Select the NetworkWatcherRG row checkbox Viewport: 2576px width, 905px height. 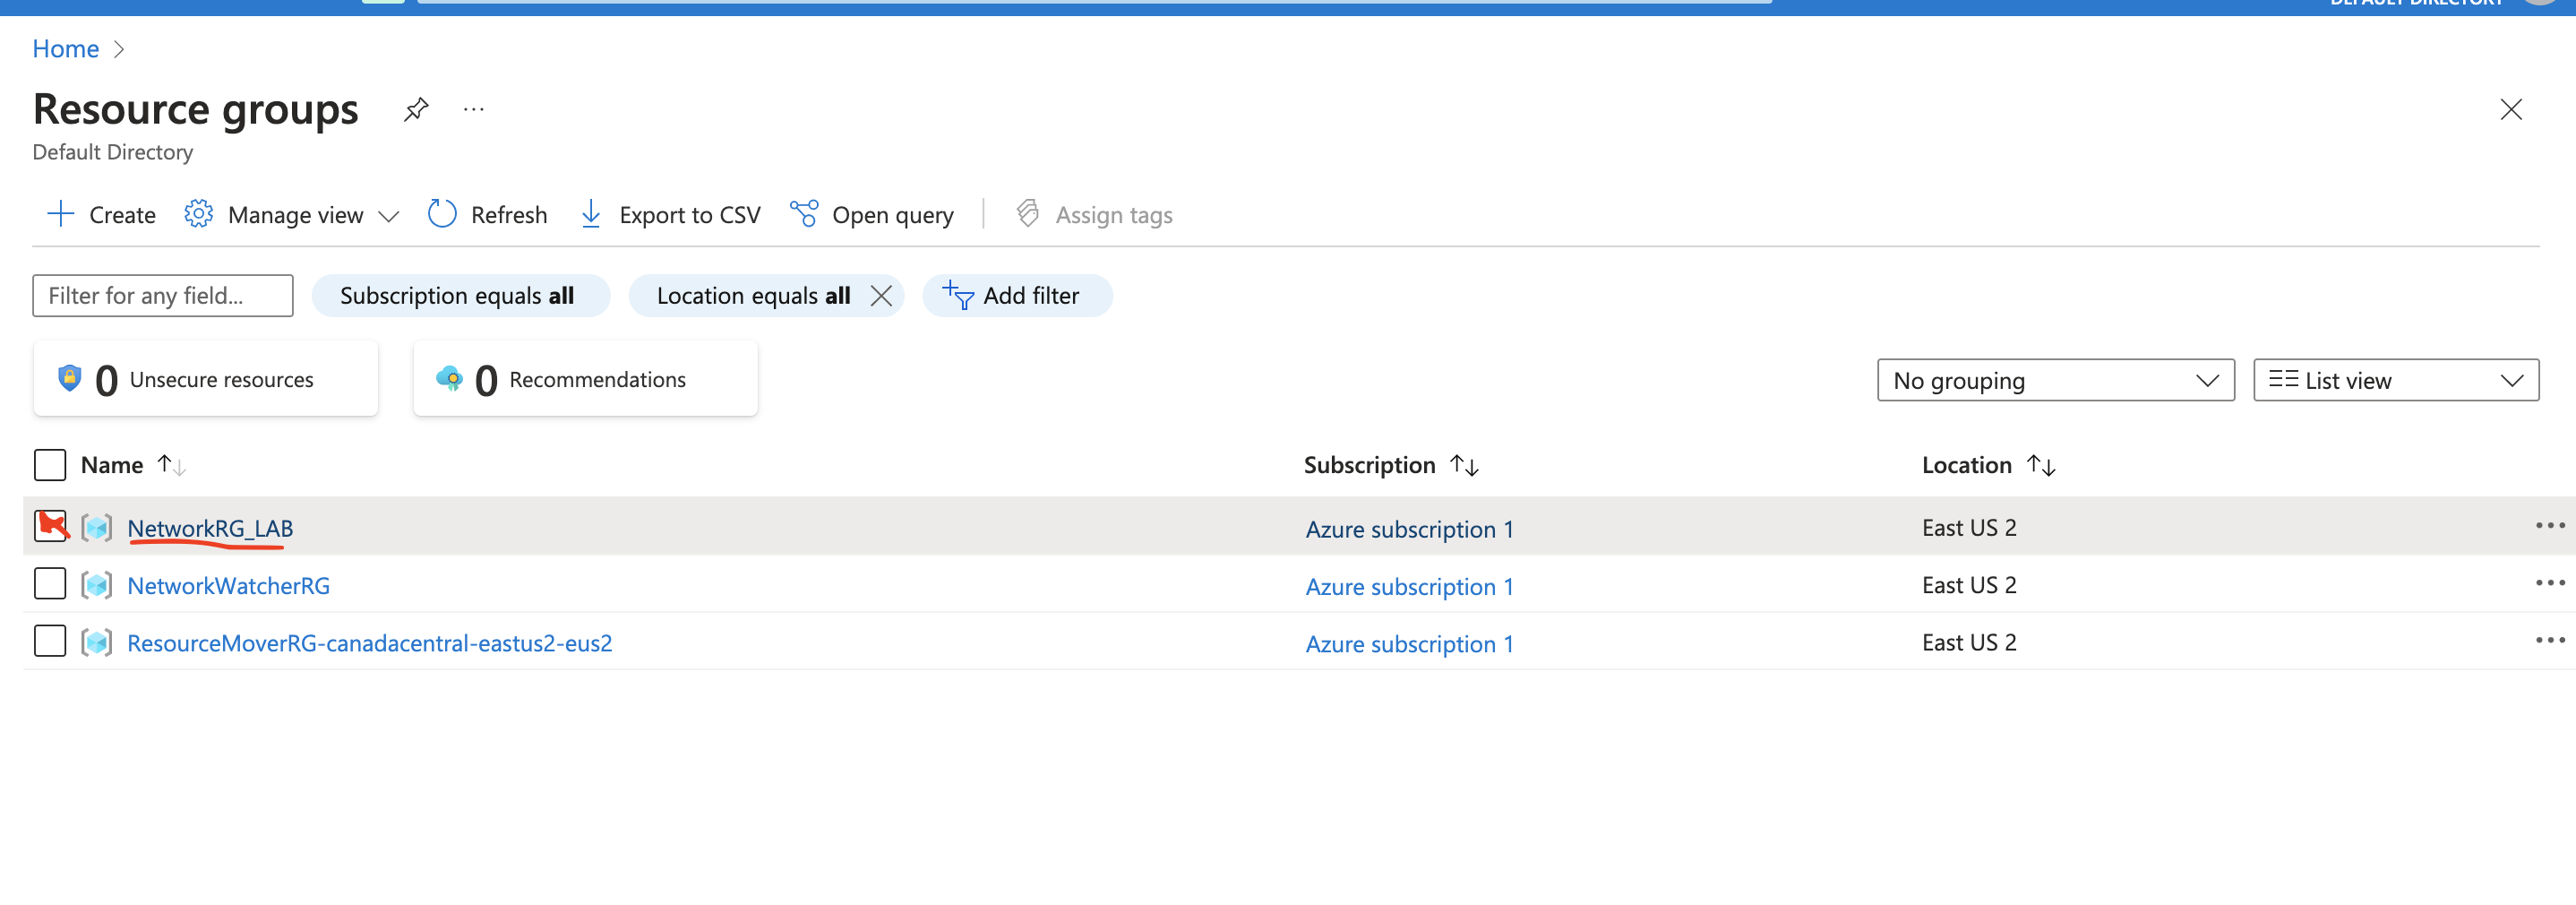coord(50,584)
